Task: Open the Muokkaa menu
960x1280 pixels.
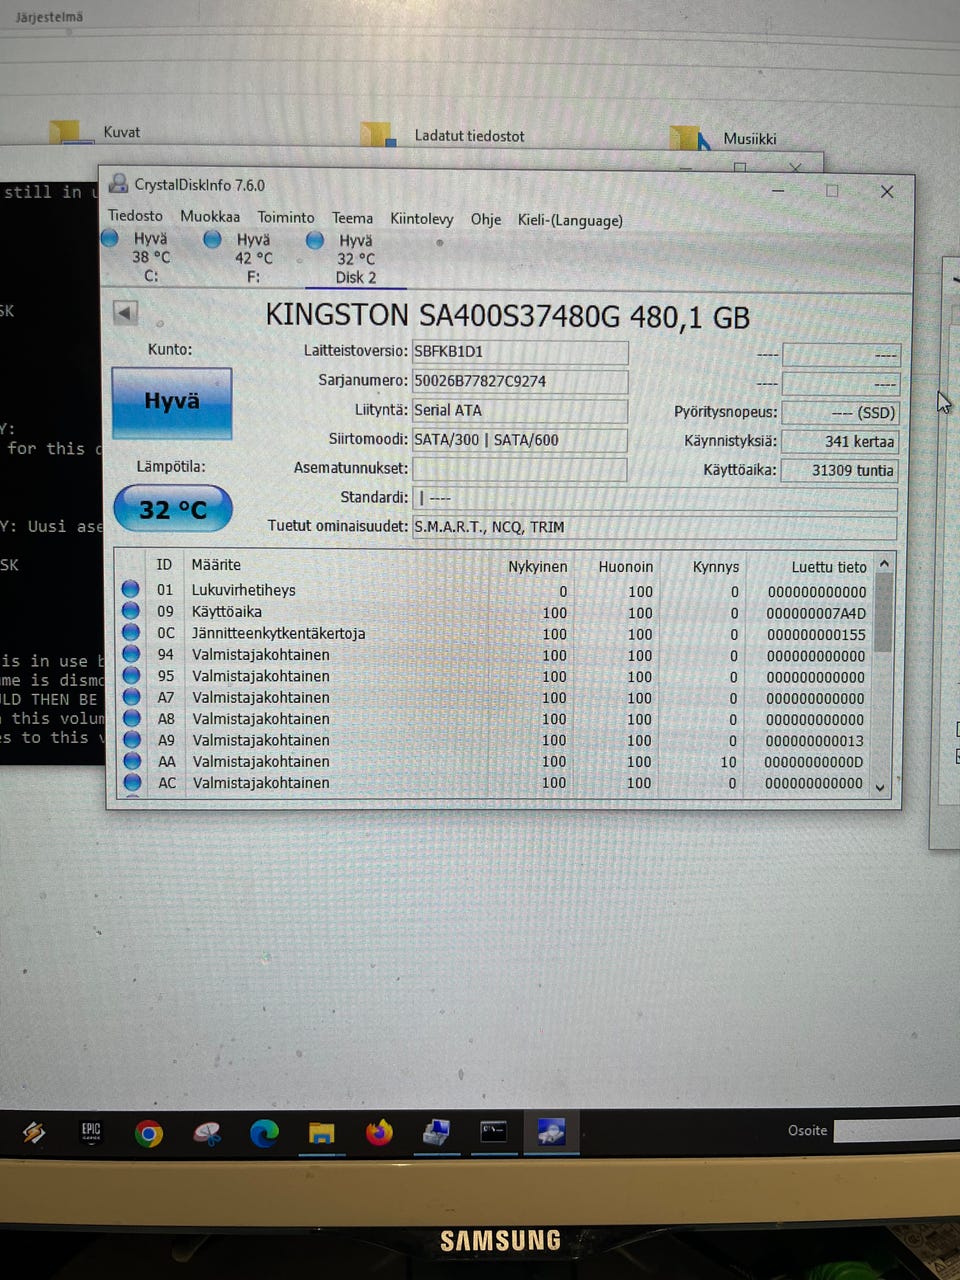Action: 210,216
